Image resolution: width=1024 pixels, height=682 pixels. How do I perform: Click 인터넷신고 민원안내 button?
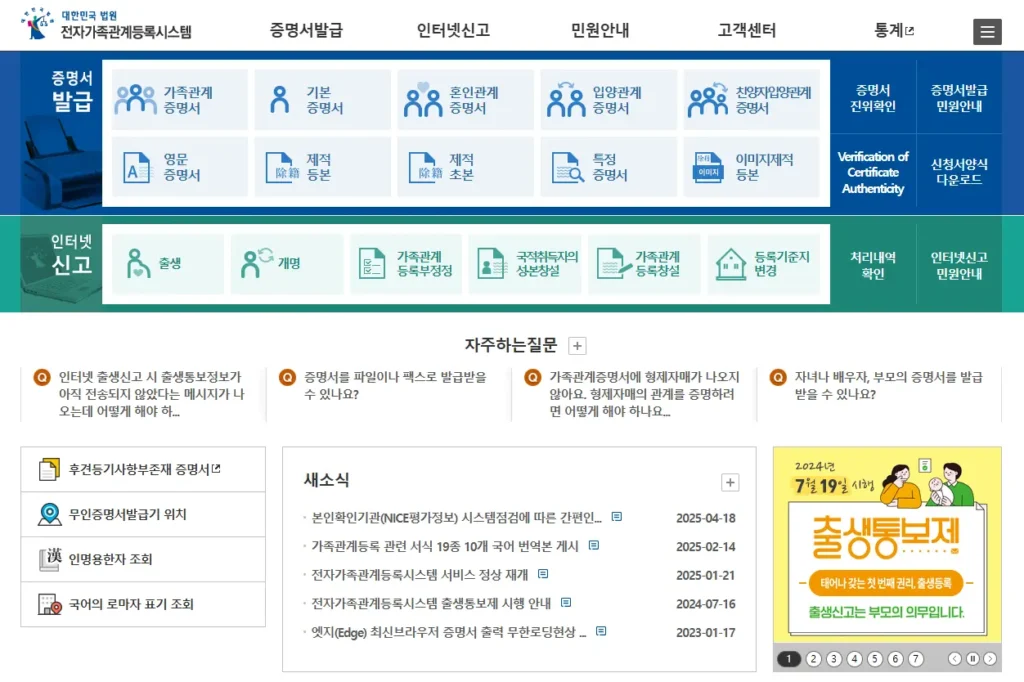pyautogui.click(x=959, y=265)
